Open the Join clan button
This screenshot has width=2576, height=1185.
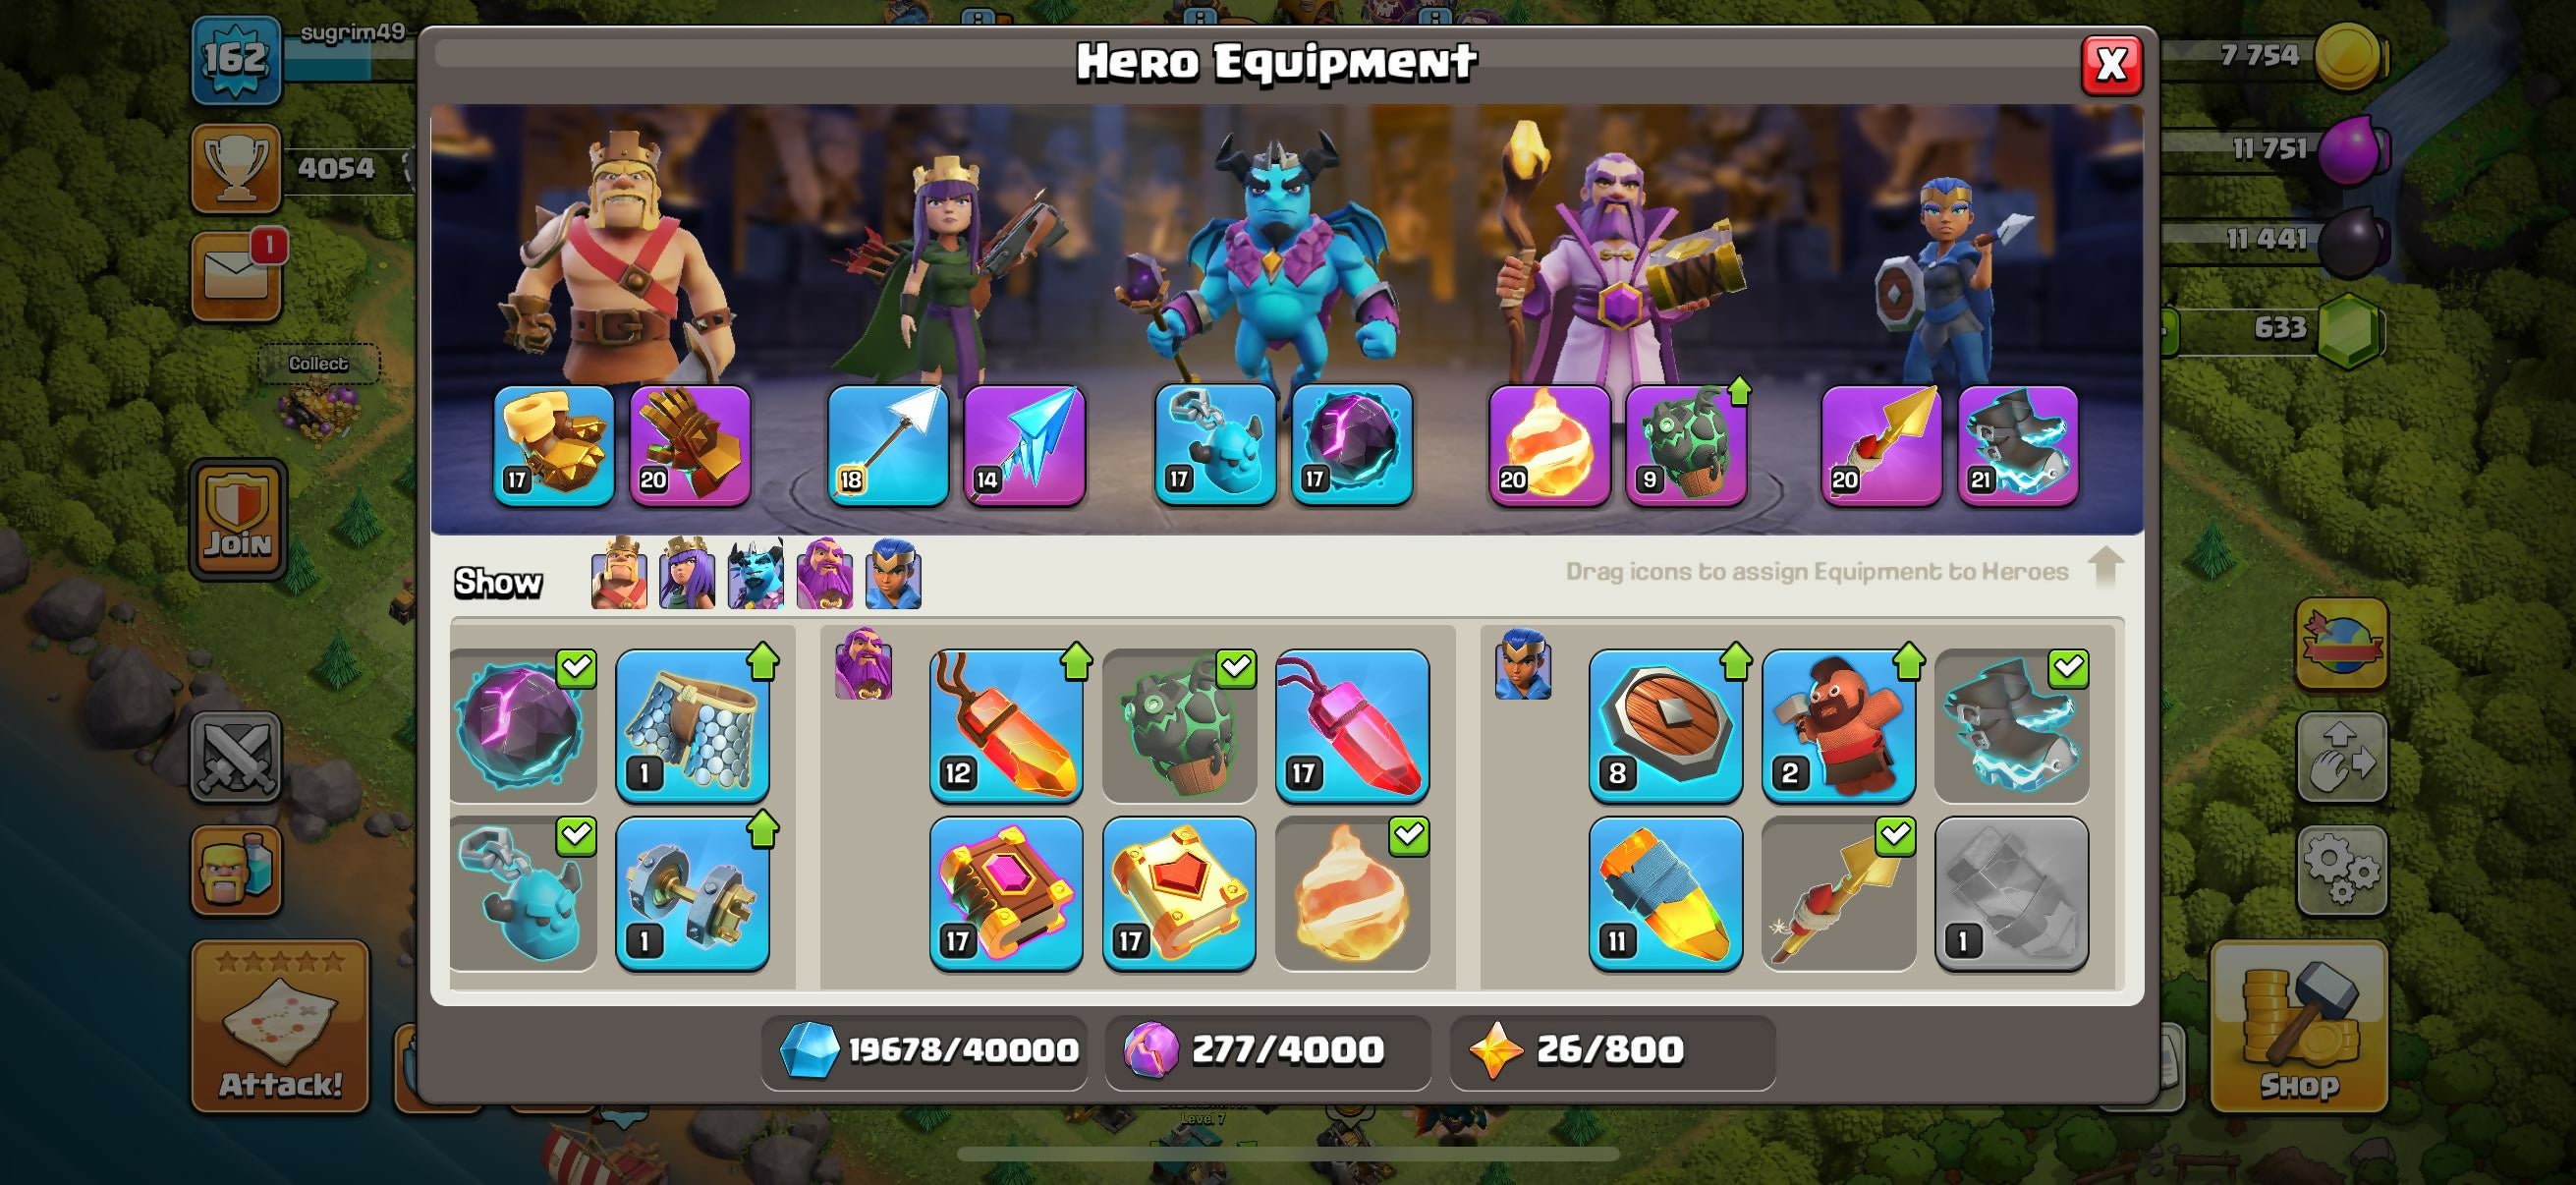point(238,519)
